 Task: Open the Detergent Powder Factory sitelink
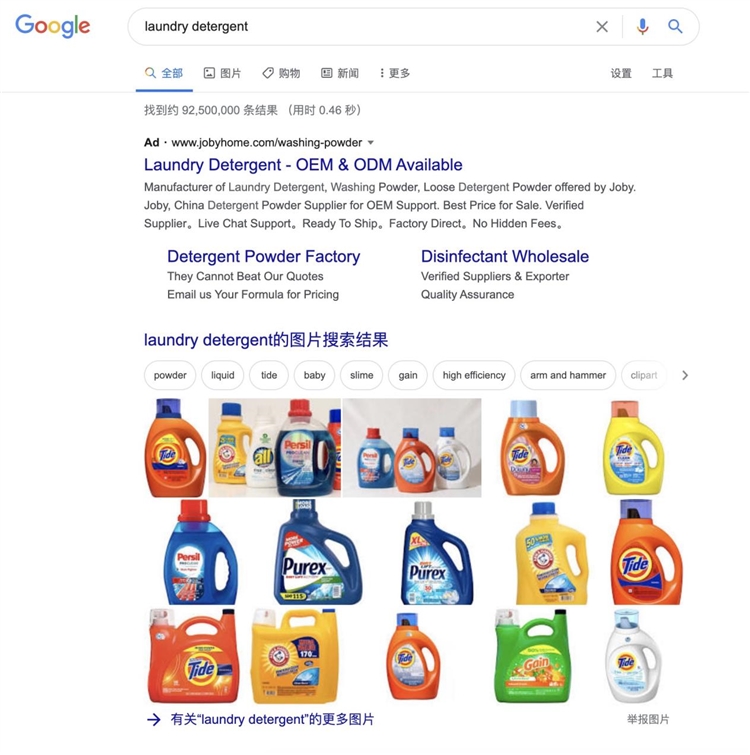pyautogui.click(x=263, y=256)
